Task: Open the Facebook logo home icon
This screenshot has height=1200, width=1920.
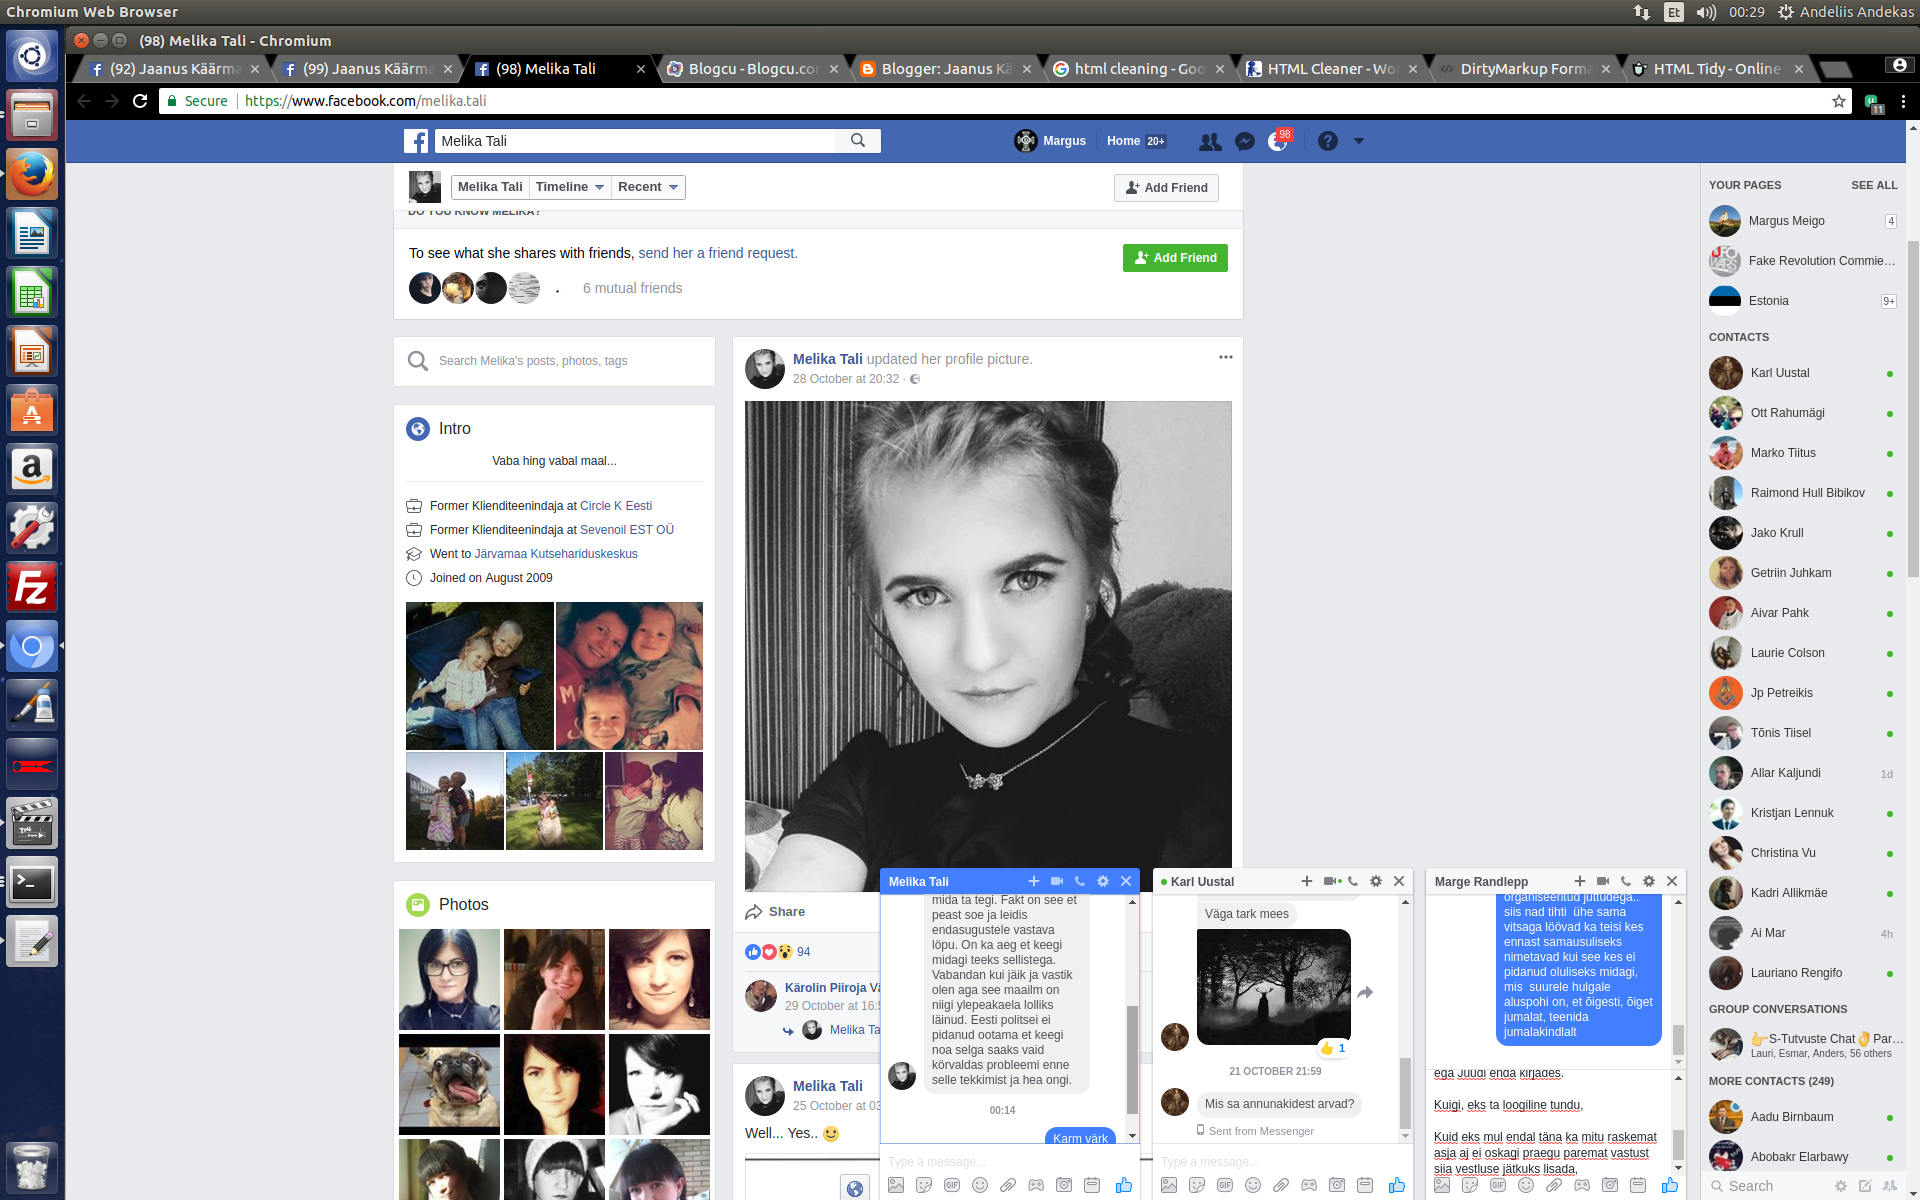Action: (416, 141)
